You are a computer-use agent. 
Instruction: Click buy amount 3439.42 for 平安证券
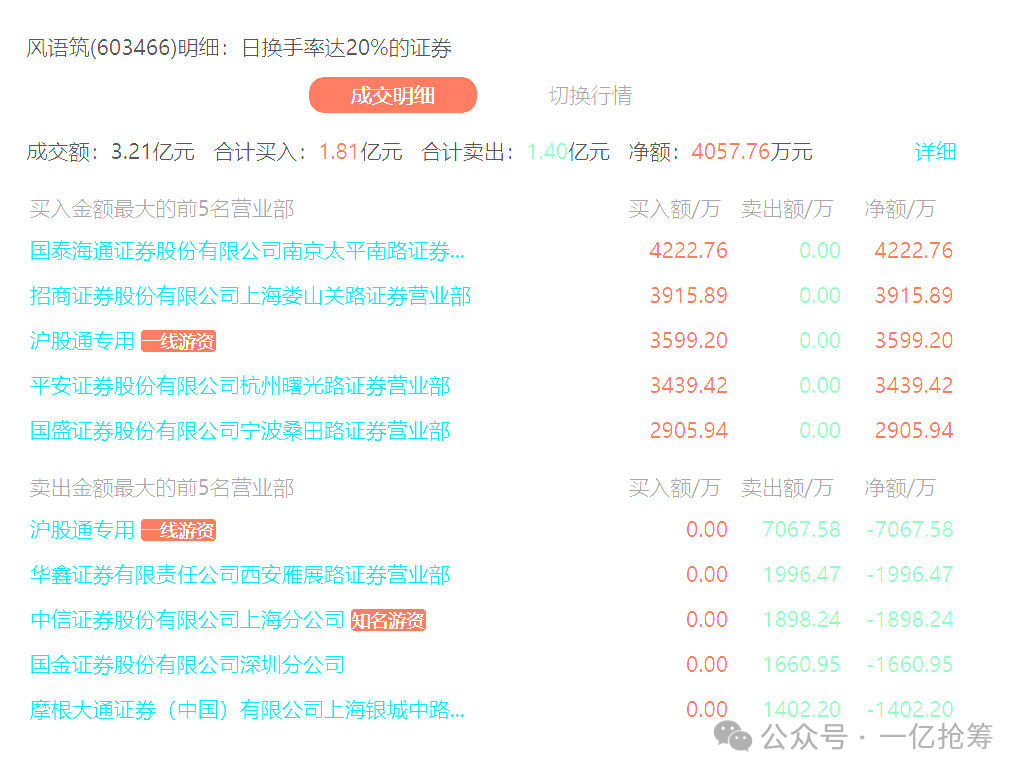tap(688, 386)
